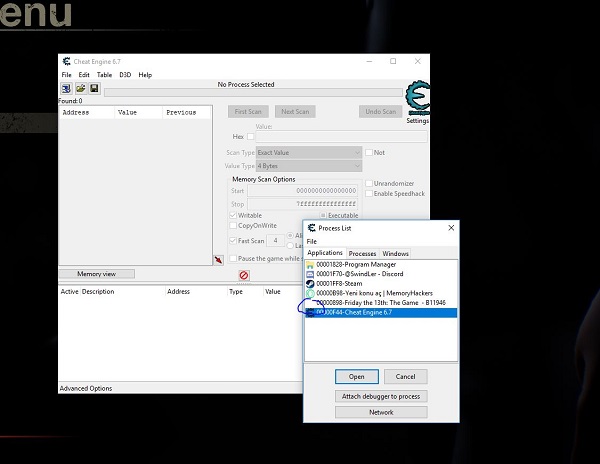Click the Start address field
The image size is (600, 464).
pos(302,190)
